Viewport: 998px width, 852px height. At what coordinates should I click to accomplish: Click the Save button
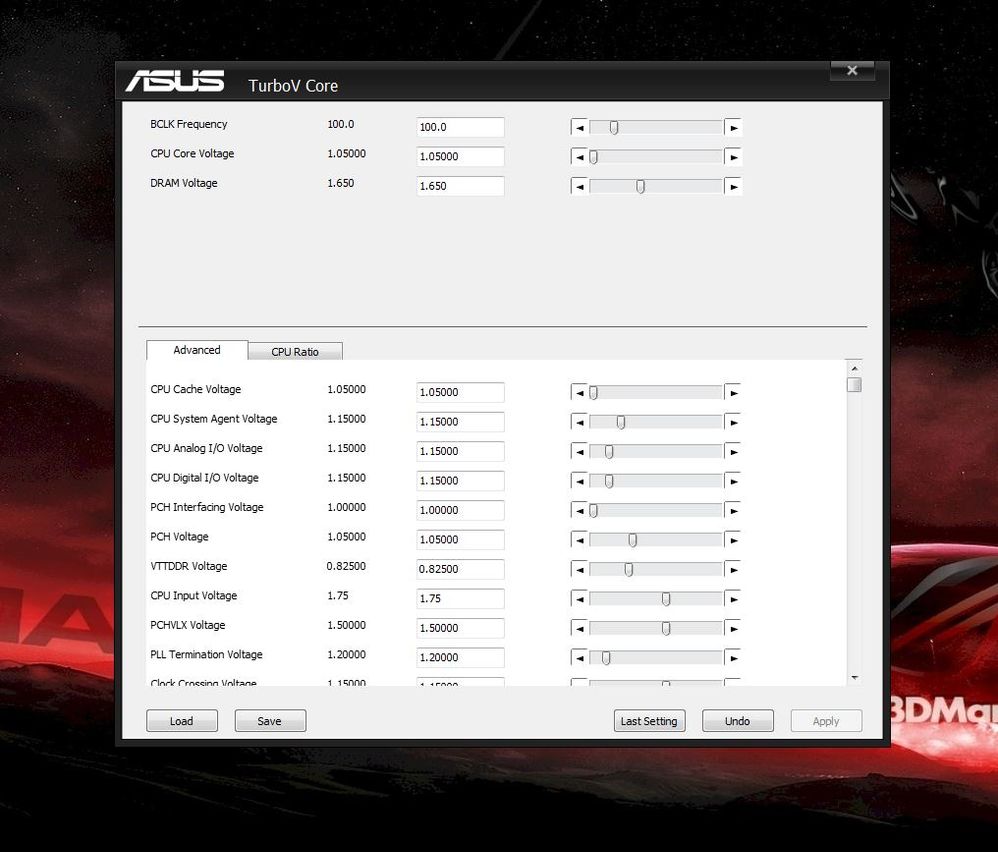click(270, 720)
